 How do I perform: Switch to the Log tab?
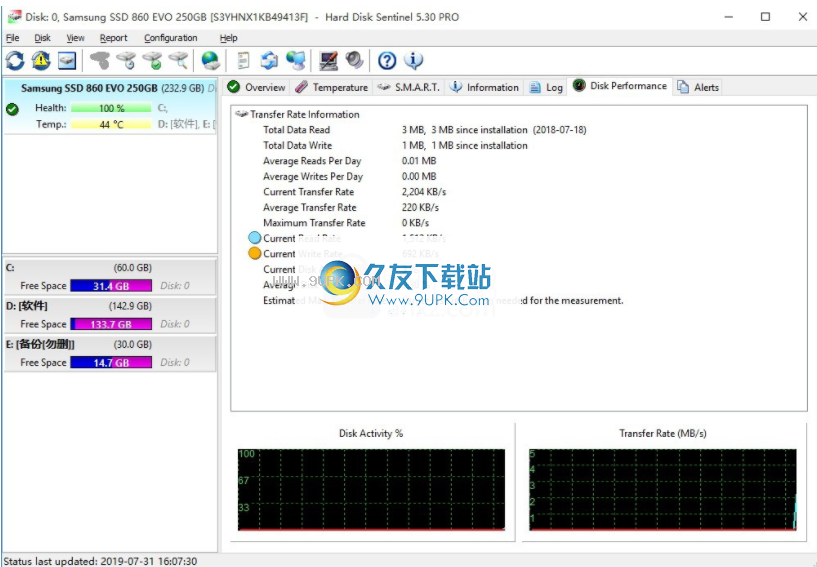[x=546, y=87]
